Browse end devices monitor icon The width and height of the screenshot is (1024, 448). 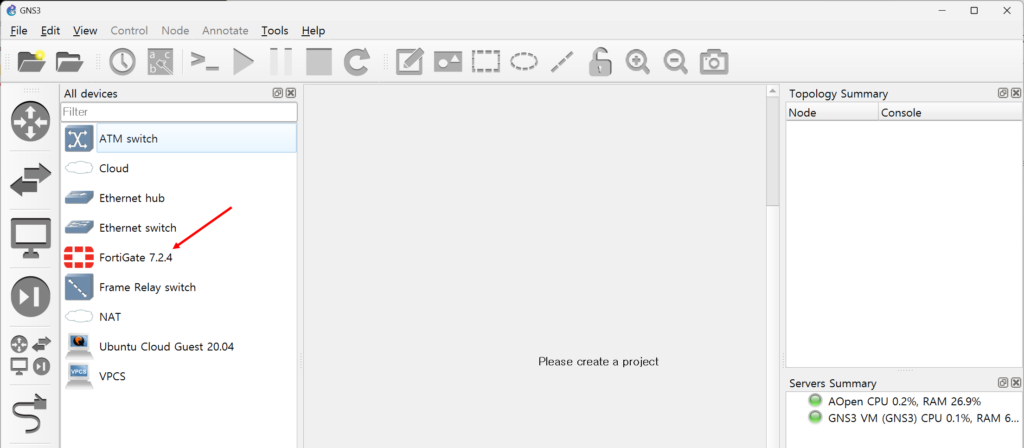tap(31, 238)
